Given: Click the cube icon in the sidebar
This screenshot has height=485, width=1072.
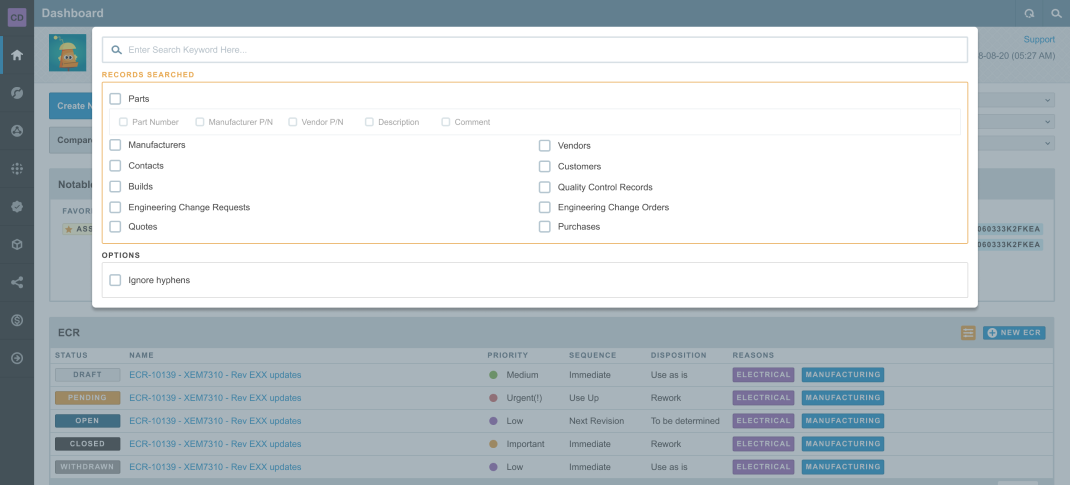Looking at the screenshot, I should [x=16, y=244].
